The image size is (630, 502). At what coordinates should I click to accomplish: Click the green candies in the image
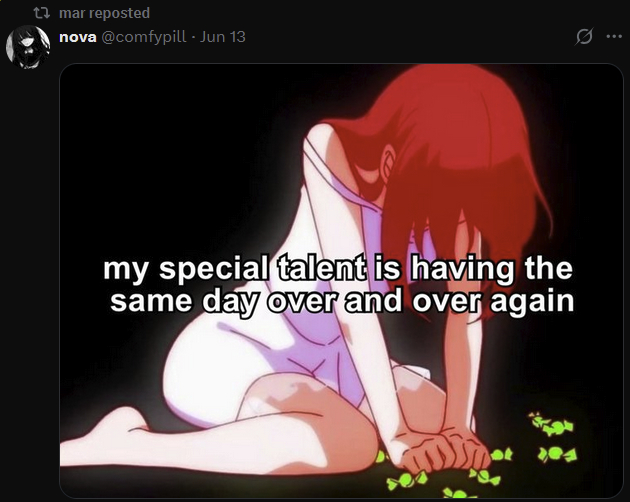pos(554,440)
